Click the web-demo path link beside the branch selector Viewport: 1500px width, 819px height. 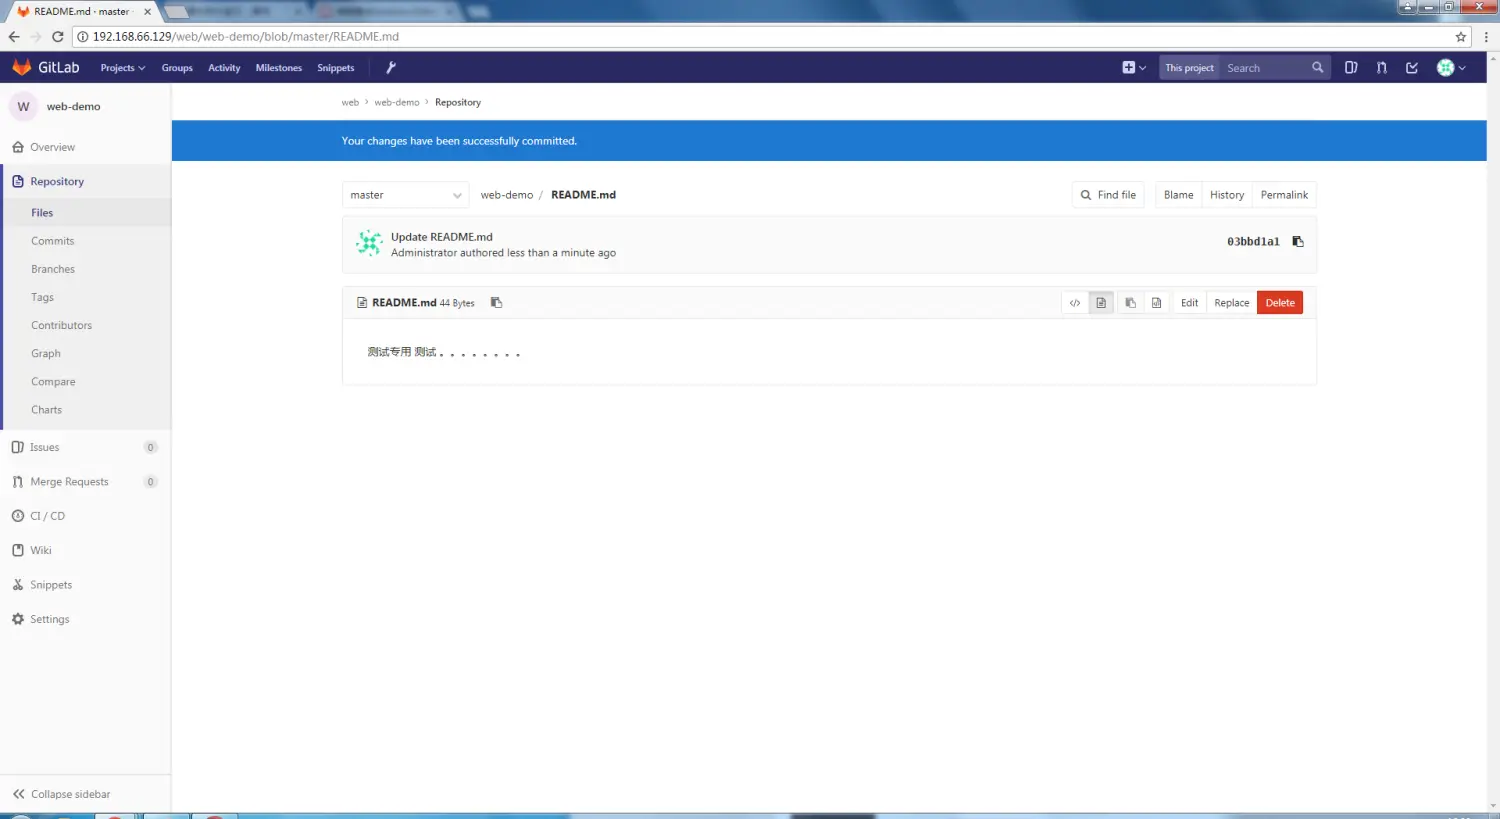point(507,195)
